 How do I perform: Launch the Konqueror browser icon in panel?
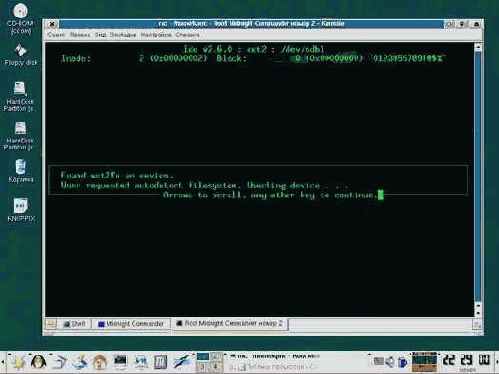coord(140,362)
